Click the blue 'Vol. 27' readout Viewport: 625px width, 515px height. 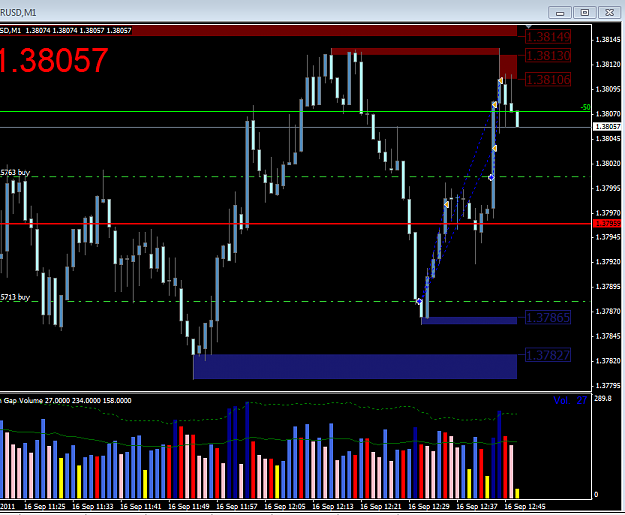[570, 400]
